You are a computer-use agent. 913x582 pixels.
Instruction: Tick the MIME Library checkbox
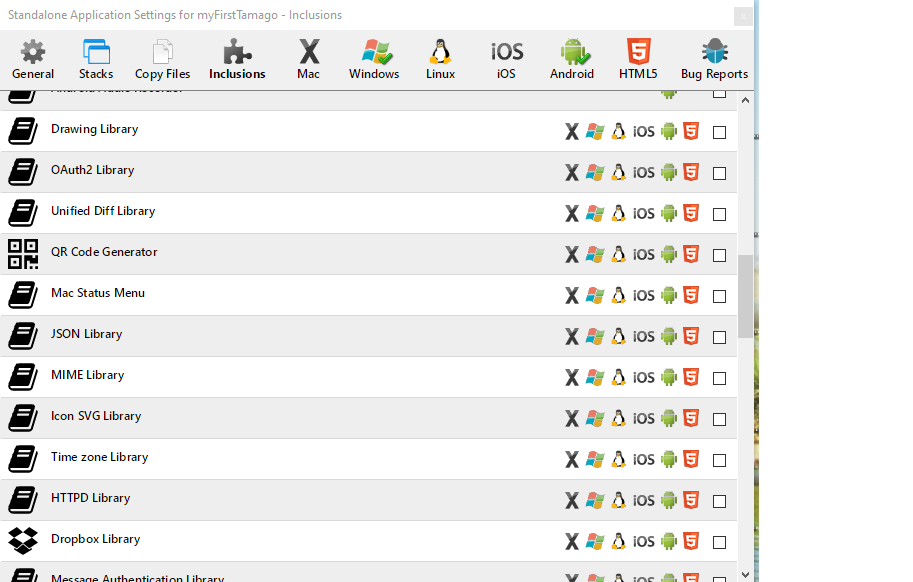[x=720, y=379]
